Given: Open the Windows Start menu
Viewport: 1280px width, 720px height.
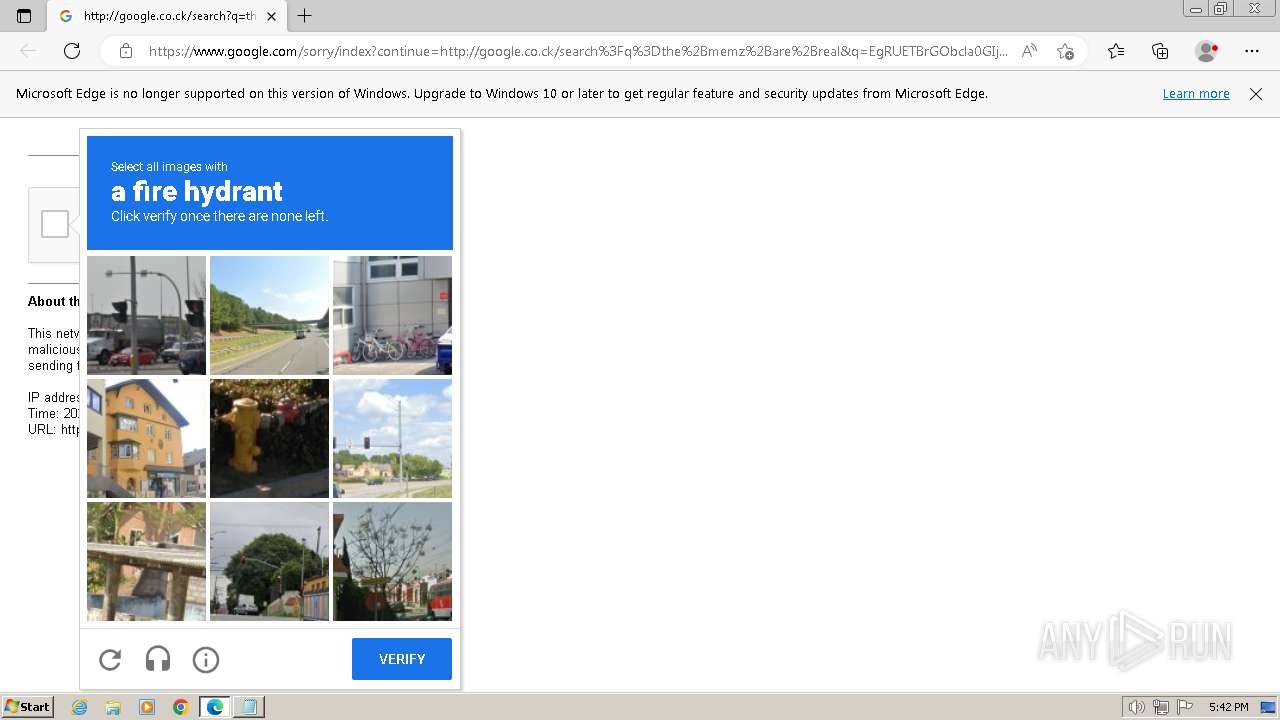Looking at the screenshot, I should tap(28, 707).
